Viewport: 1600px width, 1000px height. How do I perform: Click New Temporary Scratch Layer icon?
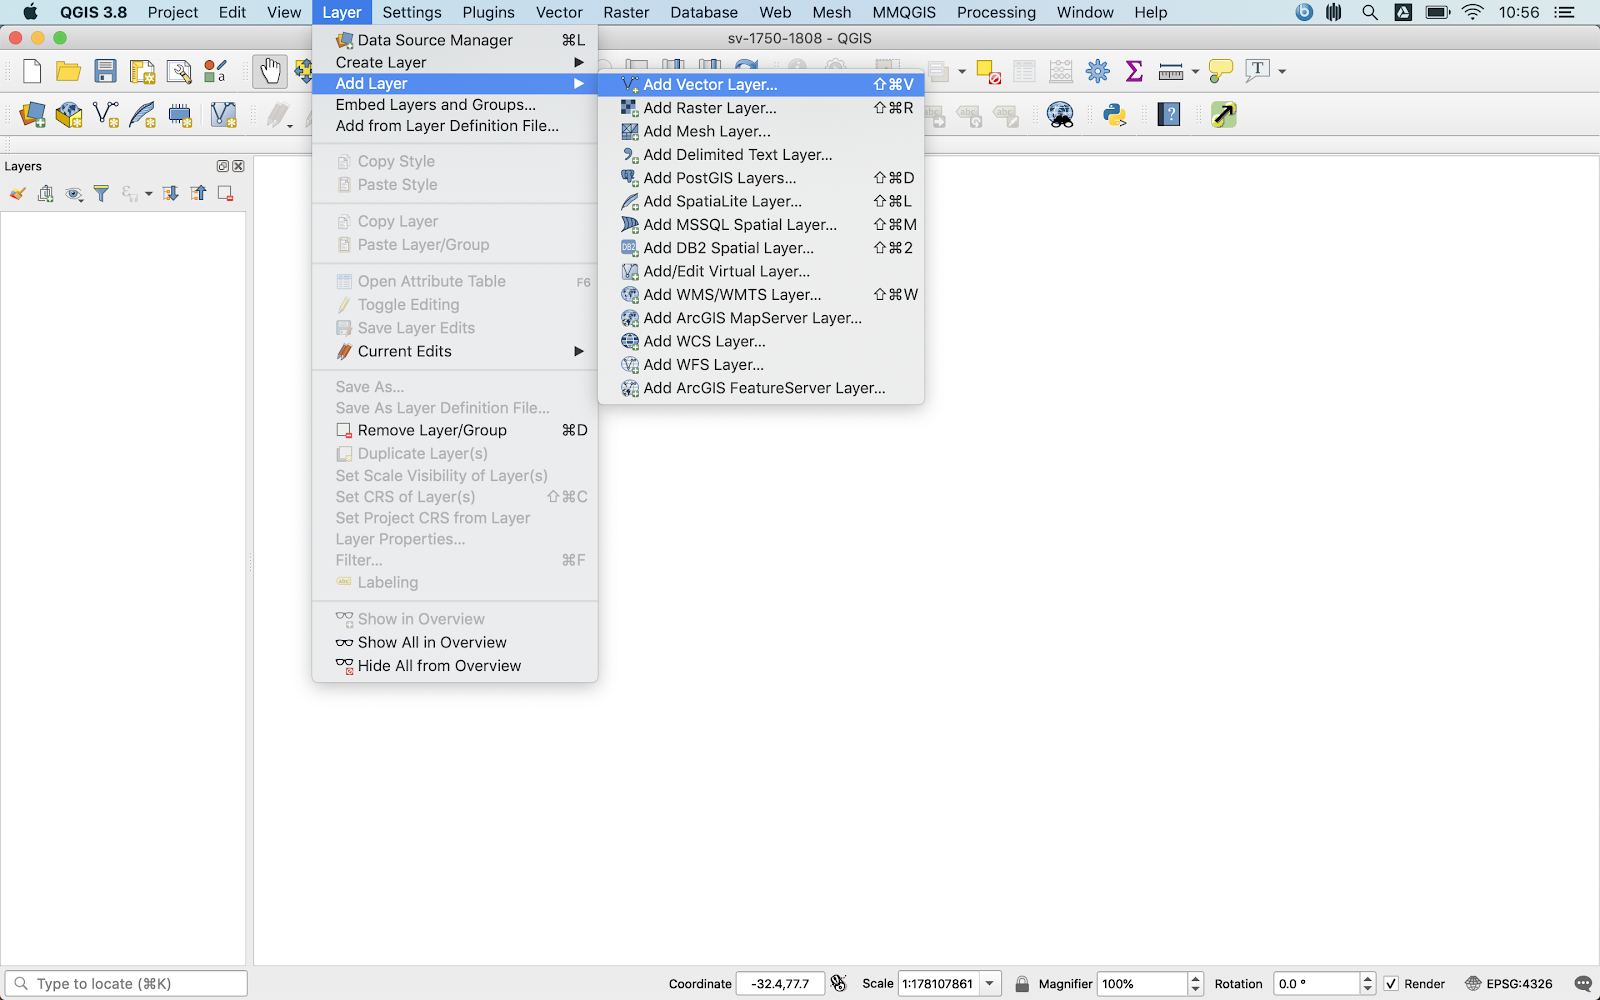click(x=180, y=115)
